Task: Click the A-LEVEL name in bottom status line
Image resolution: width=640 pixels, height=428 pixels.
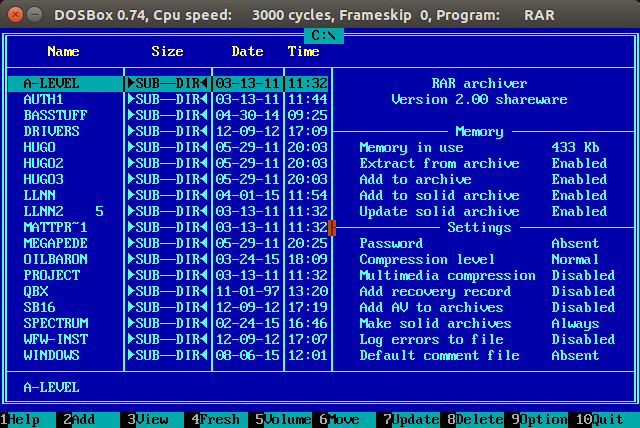Action: (51, 387)
